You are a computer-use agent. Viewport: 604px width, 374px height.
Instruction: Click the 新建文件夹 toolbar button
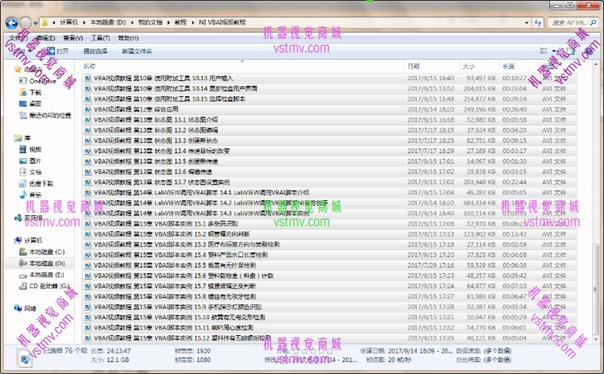coord(137,51)
